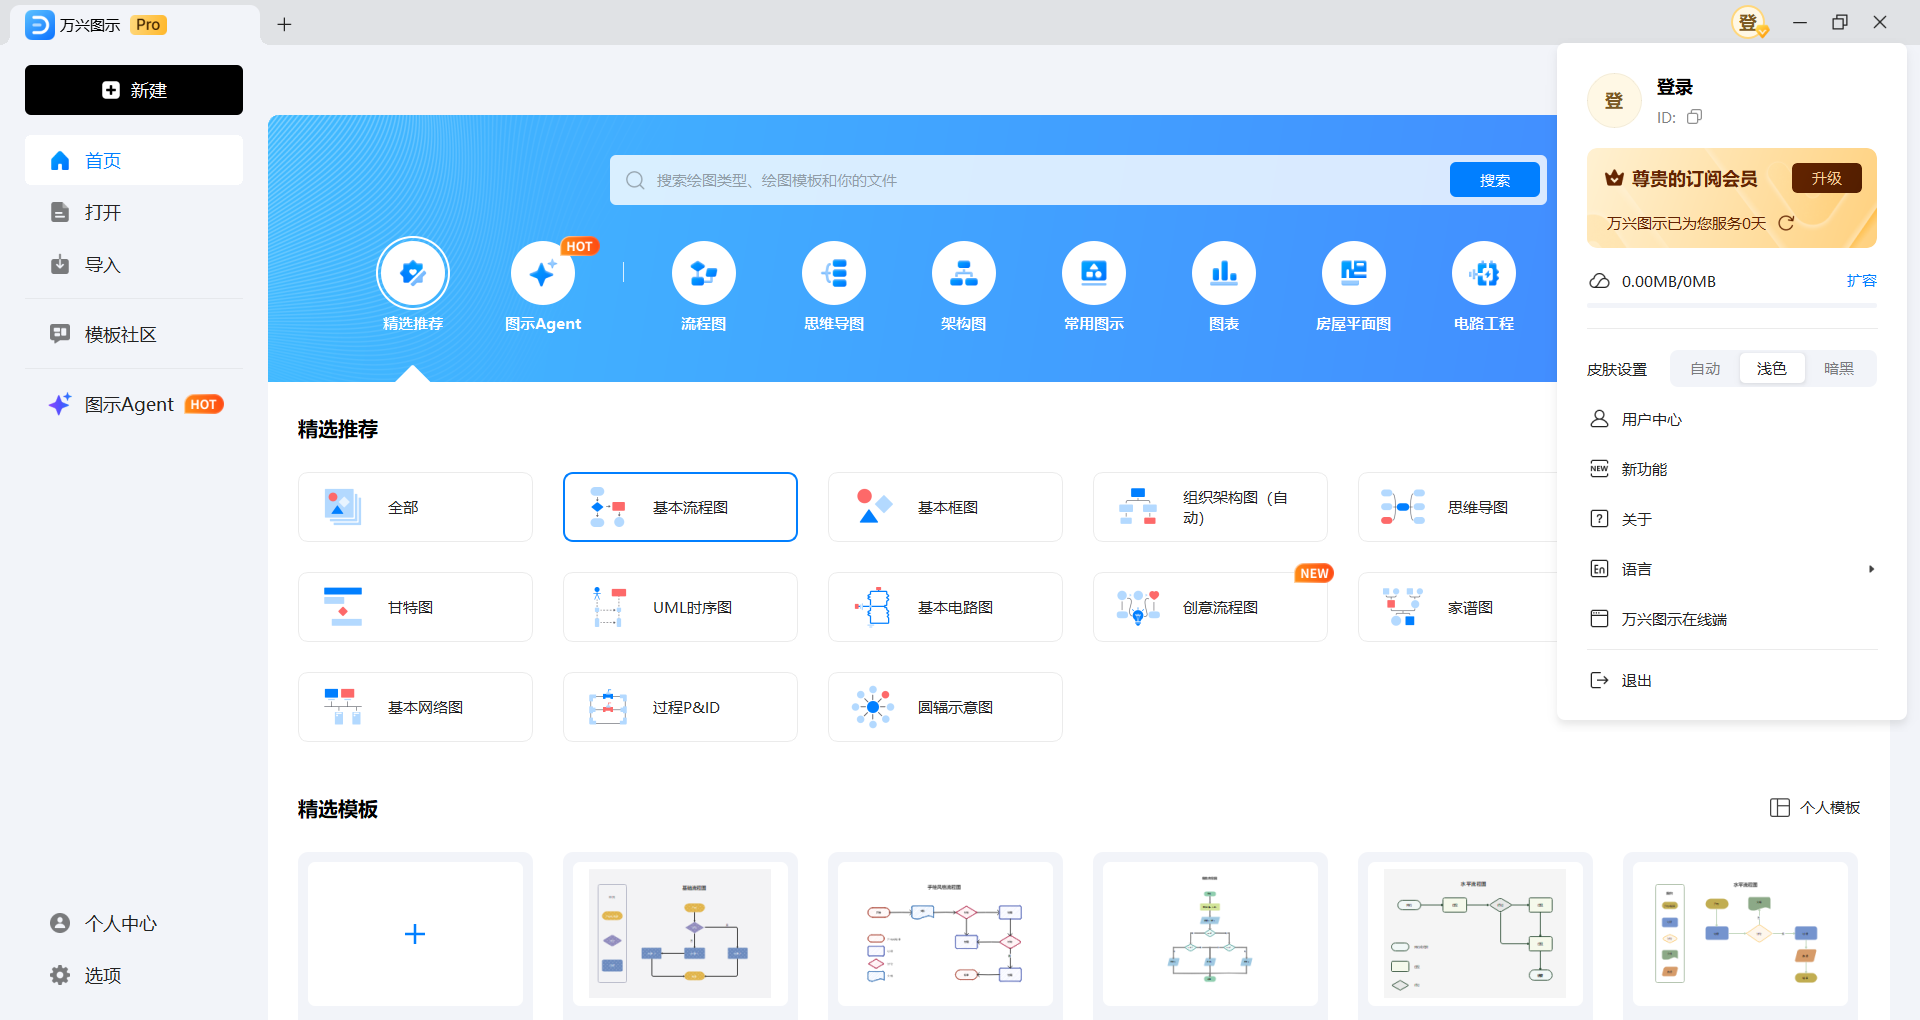Switch skin setting to 自动
Image resolution: width=1920 pixels, height=1020 pixels.
[1704, 368]
